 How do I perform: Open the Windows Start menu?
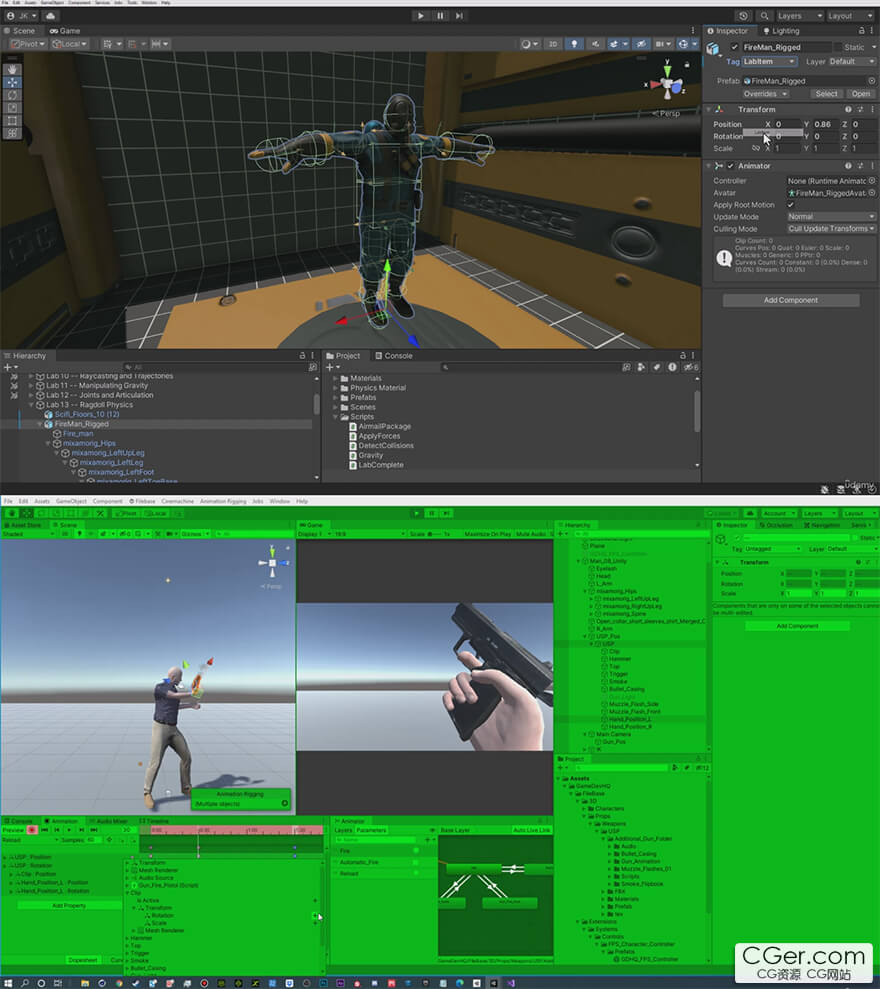8,983
